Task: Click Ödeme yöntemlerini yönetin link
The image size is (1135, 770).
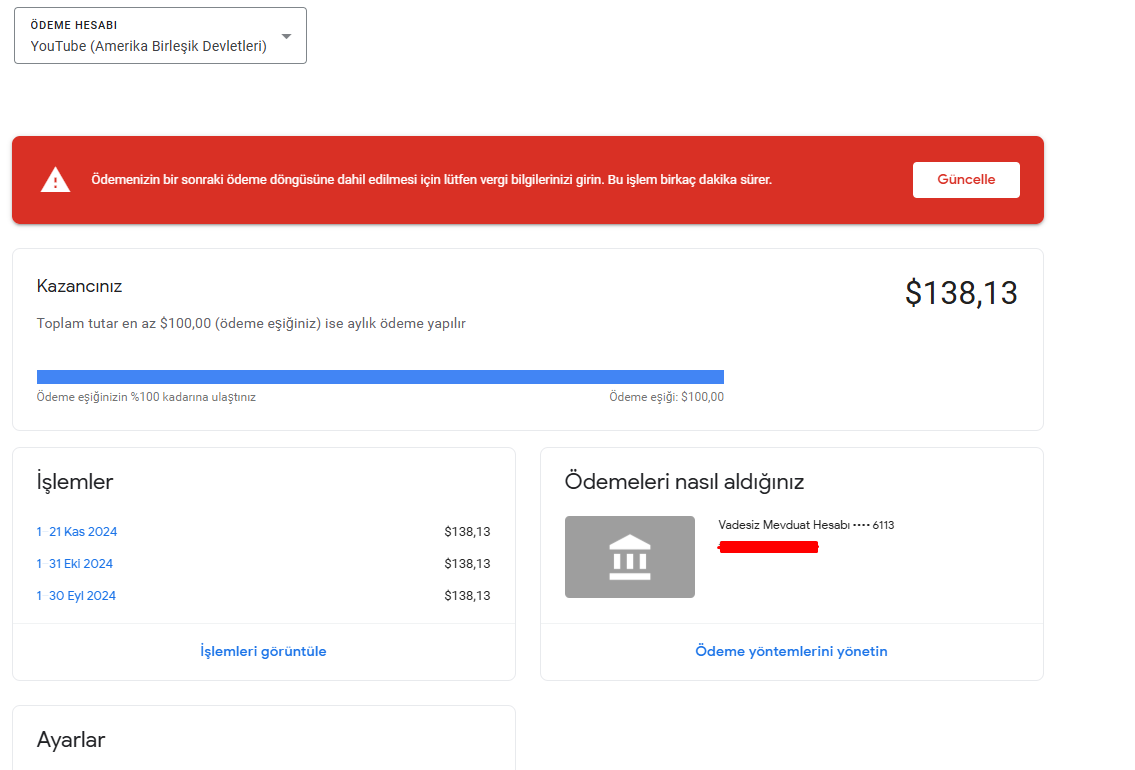Action: (791, 651)
